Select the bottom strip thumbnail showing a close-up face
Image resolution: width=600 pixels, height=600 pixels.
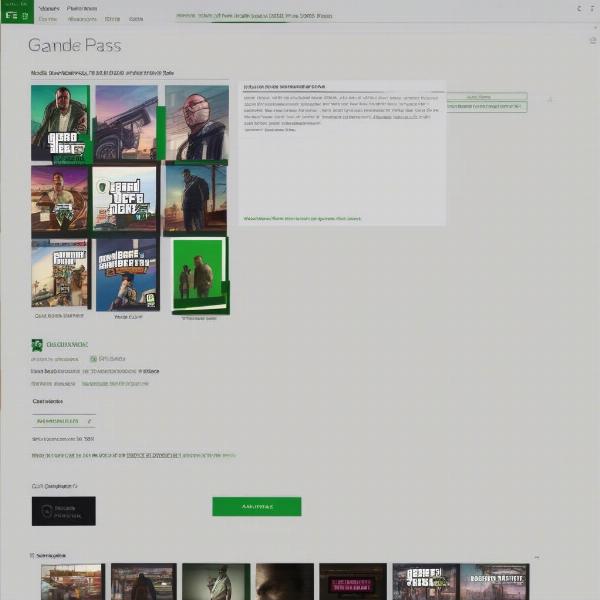click(x=285, y=582)
